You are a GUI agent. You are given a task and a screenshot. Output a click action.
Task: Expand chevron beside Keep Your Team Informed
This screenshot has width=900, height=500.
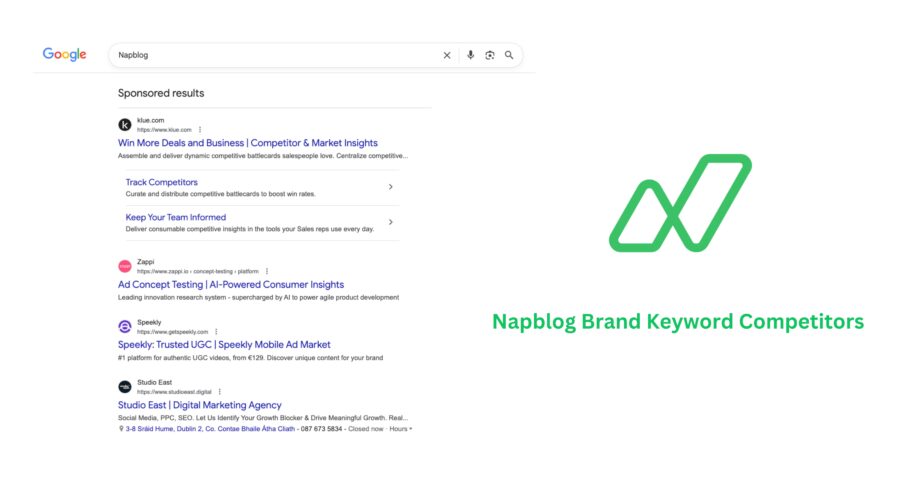[x=390, y=222]
